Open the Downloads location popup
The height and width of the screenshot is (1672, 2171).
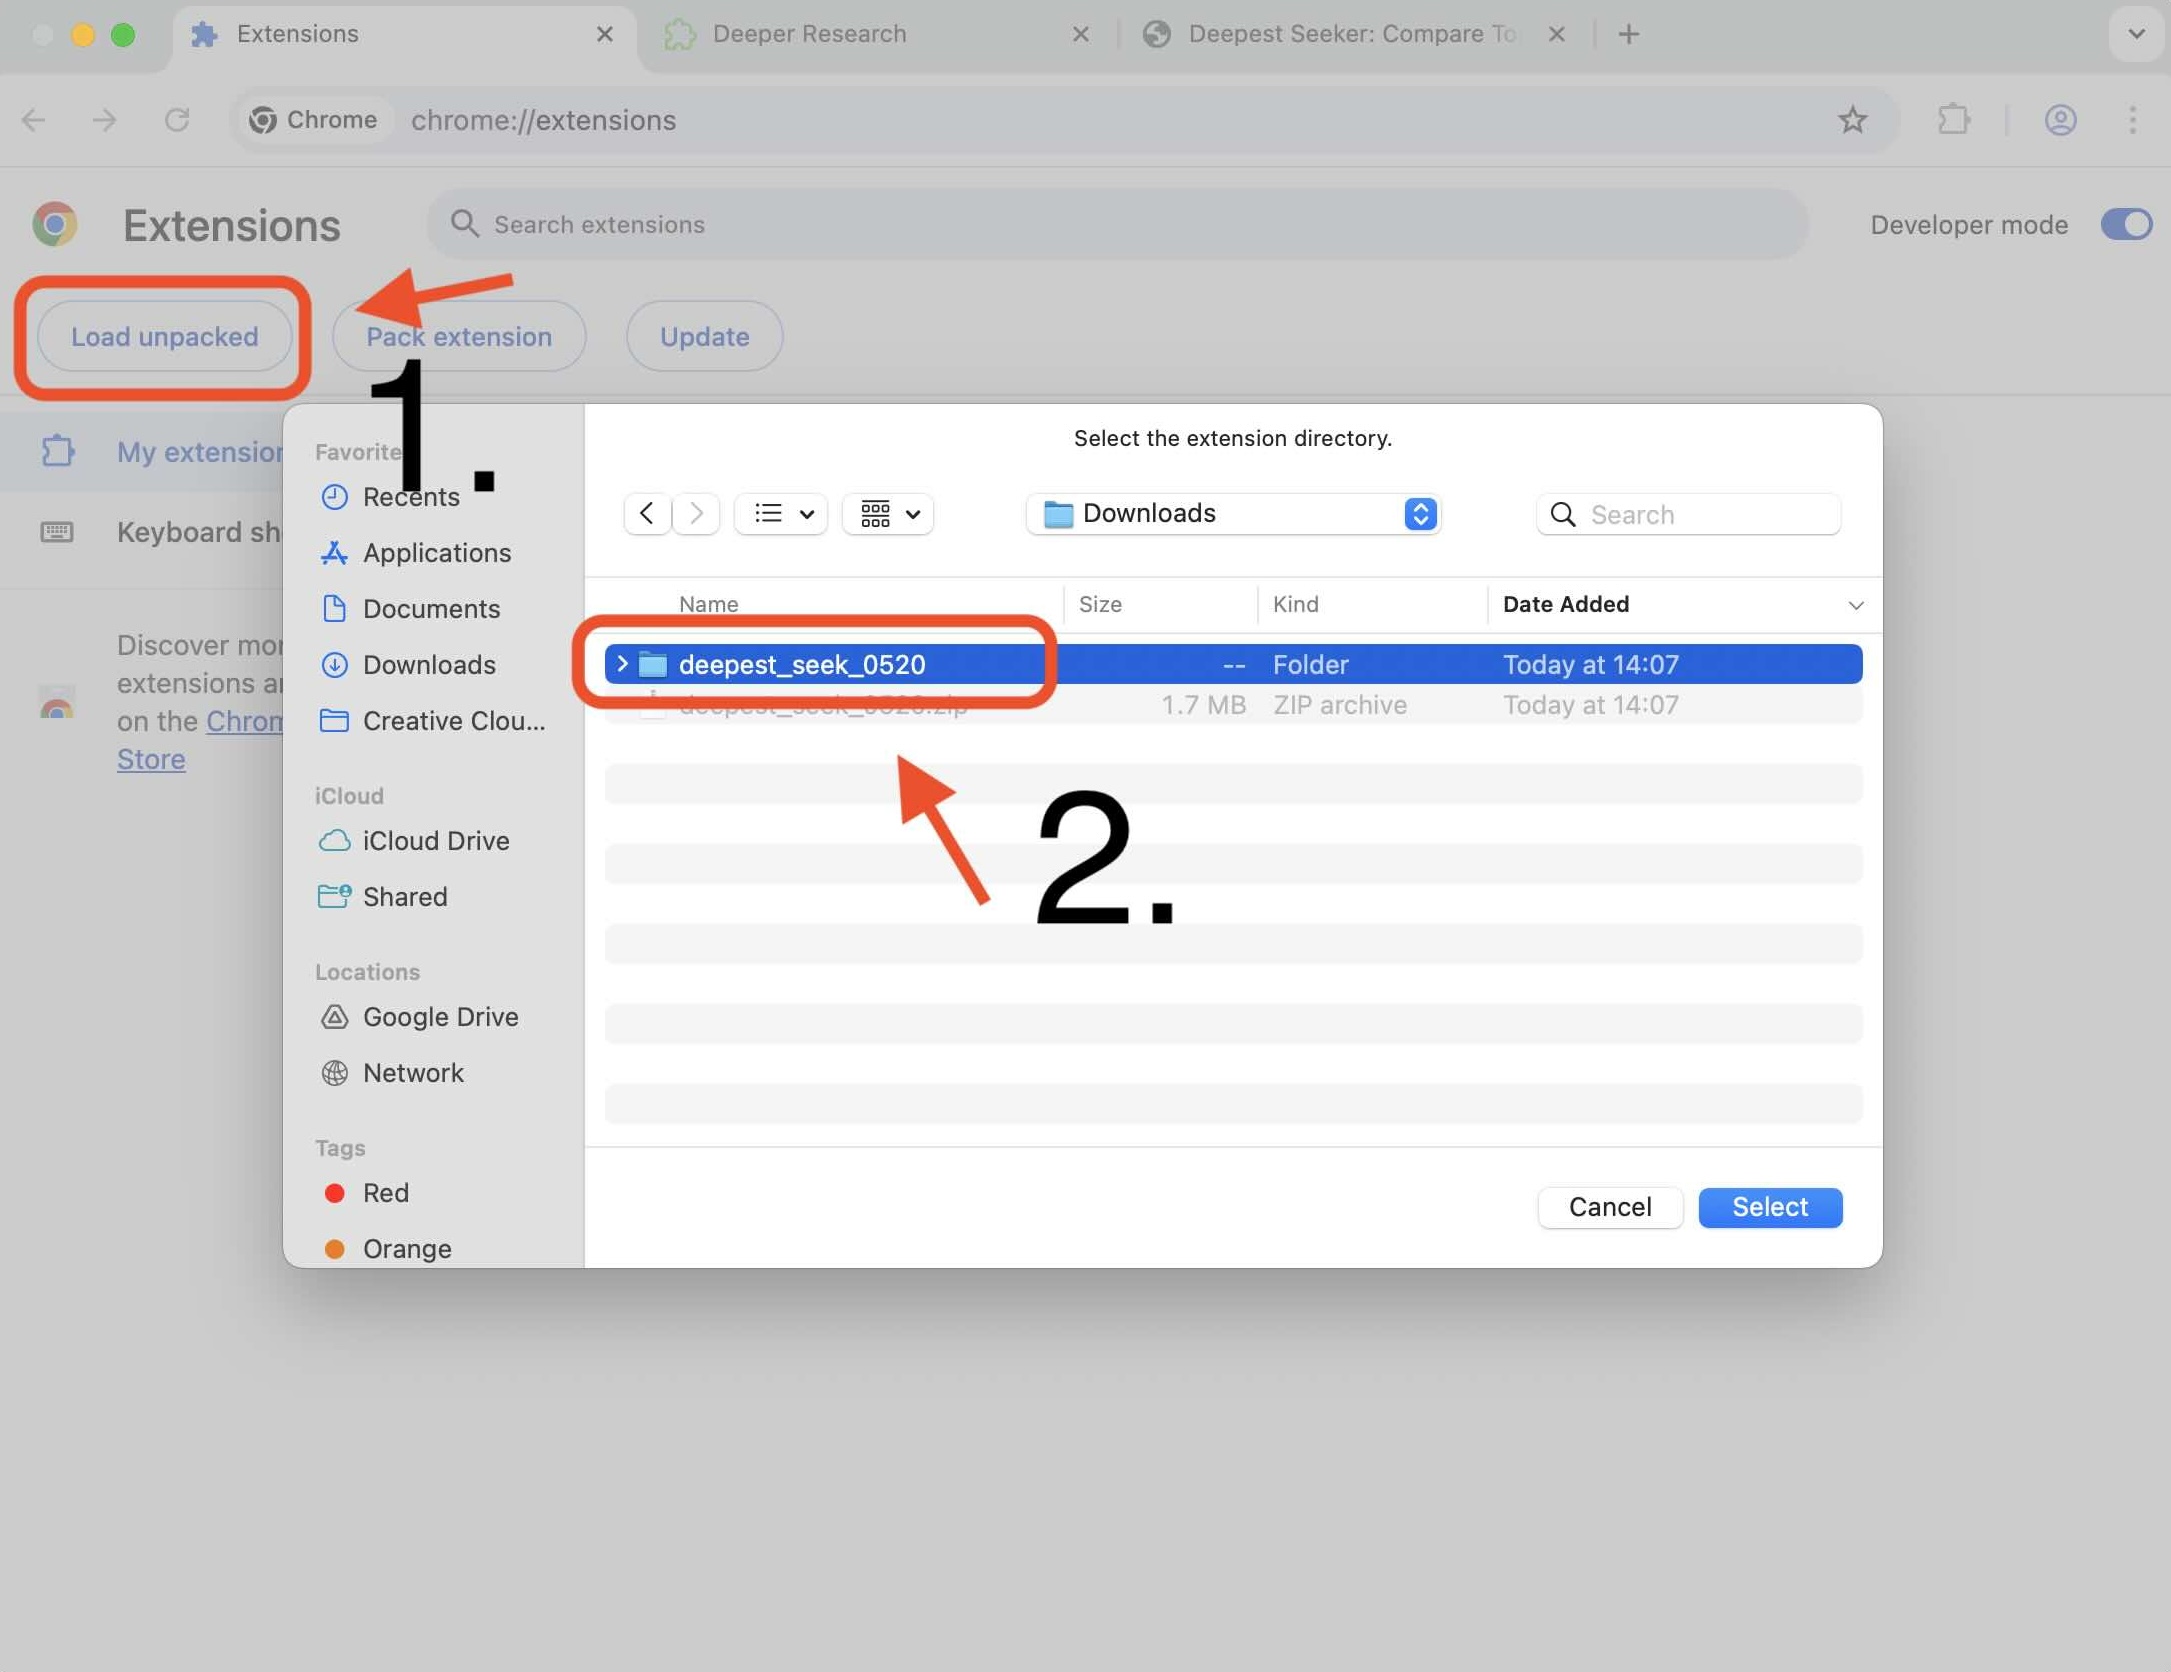[x=1233, y=514]
